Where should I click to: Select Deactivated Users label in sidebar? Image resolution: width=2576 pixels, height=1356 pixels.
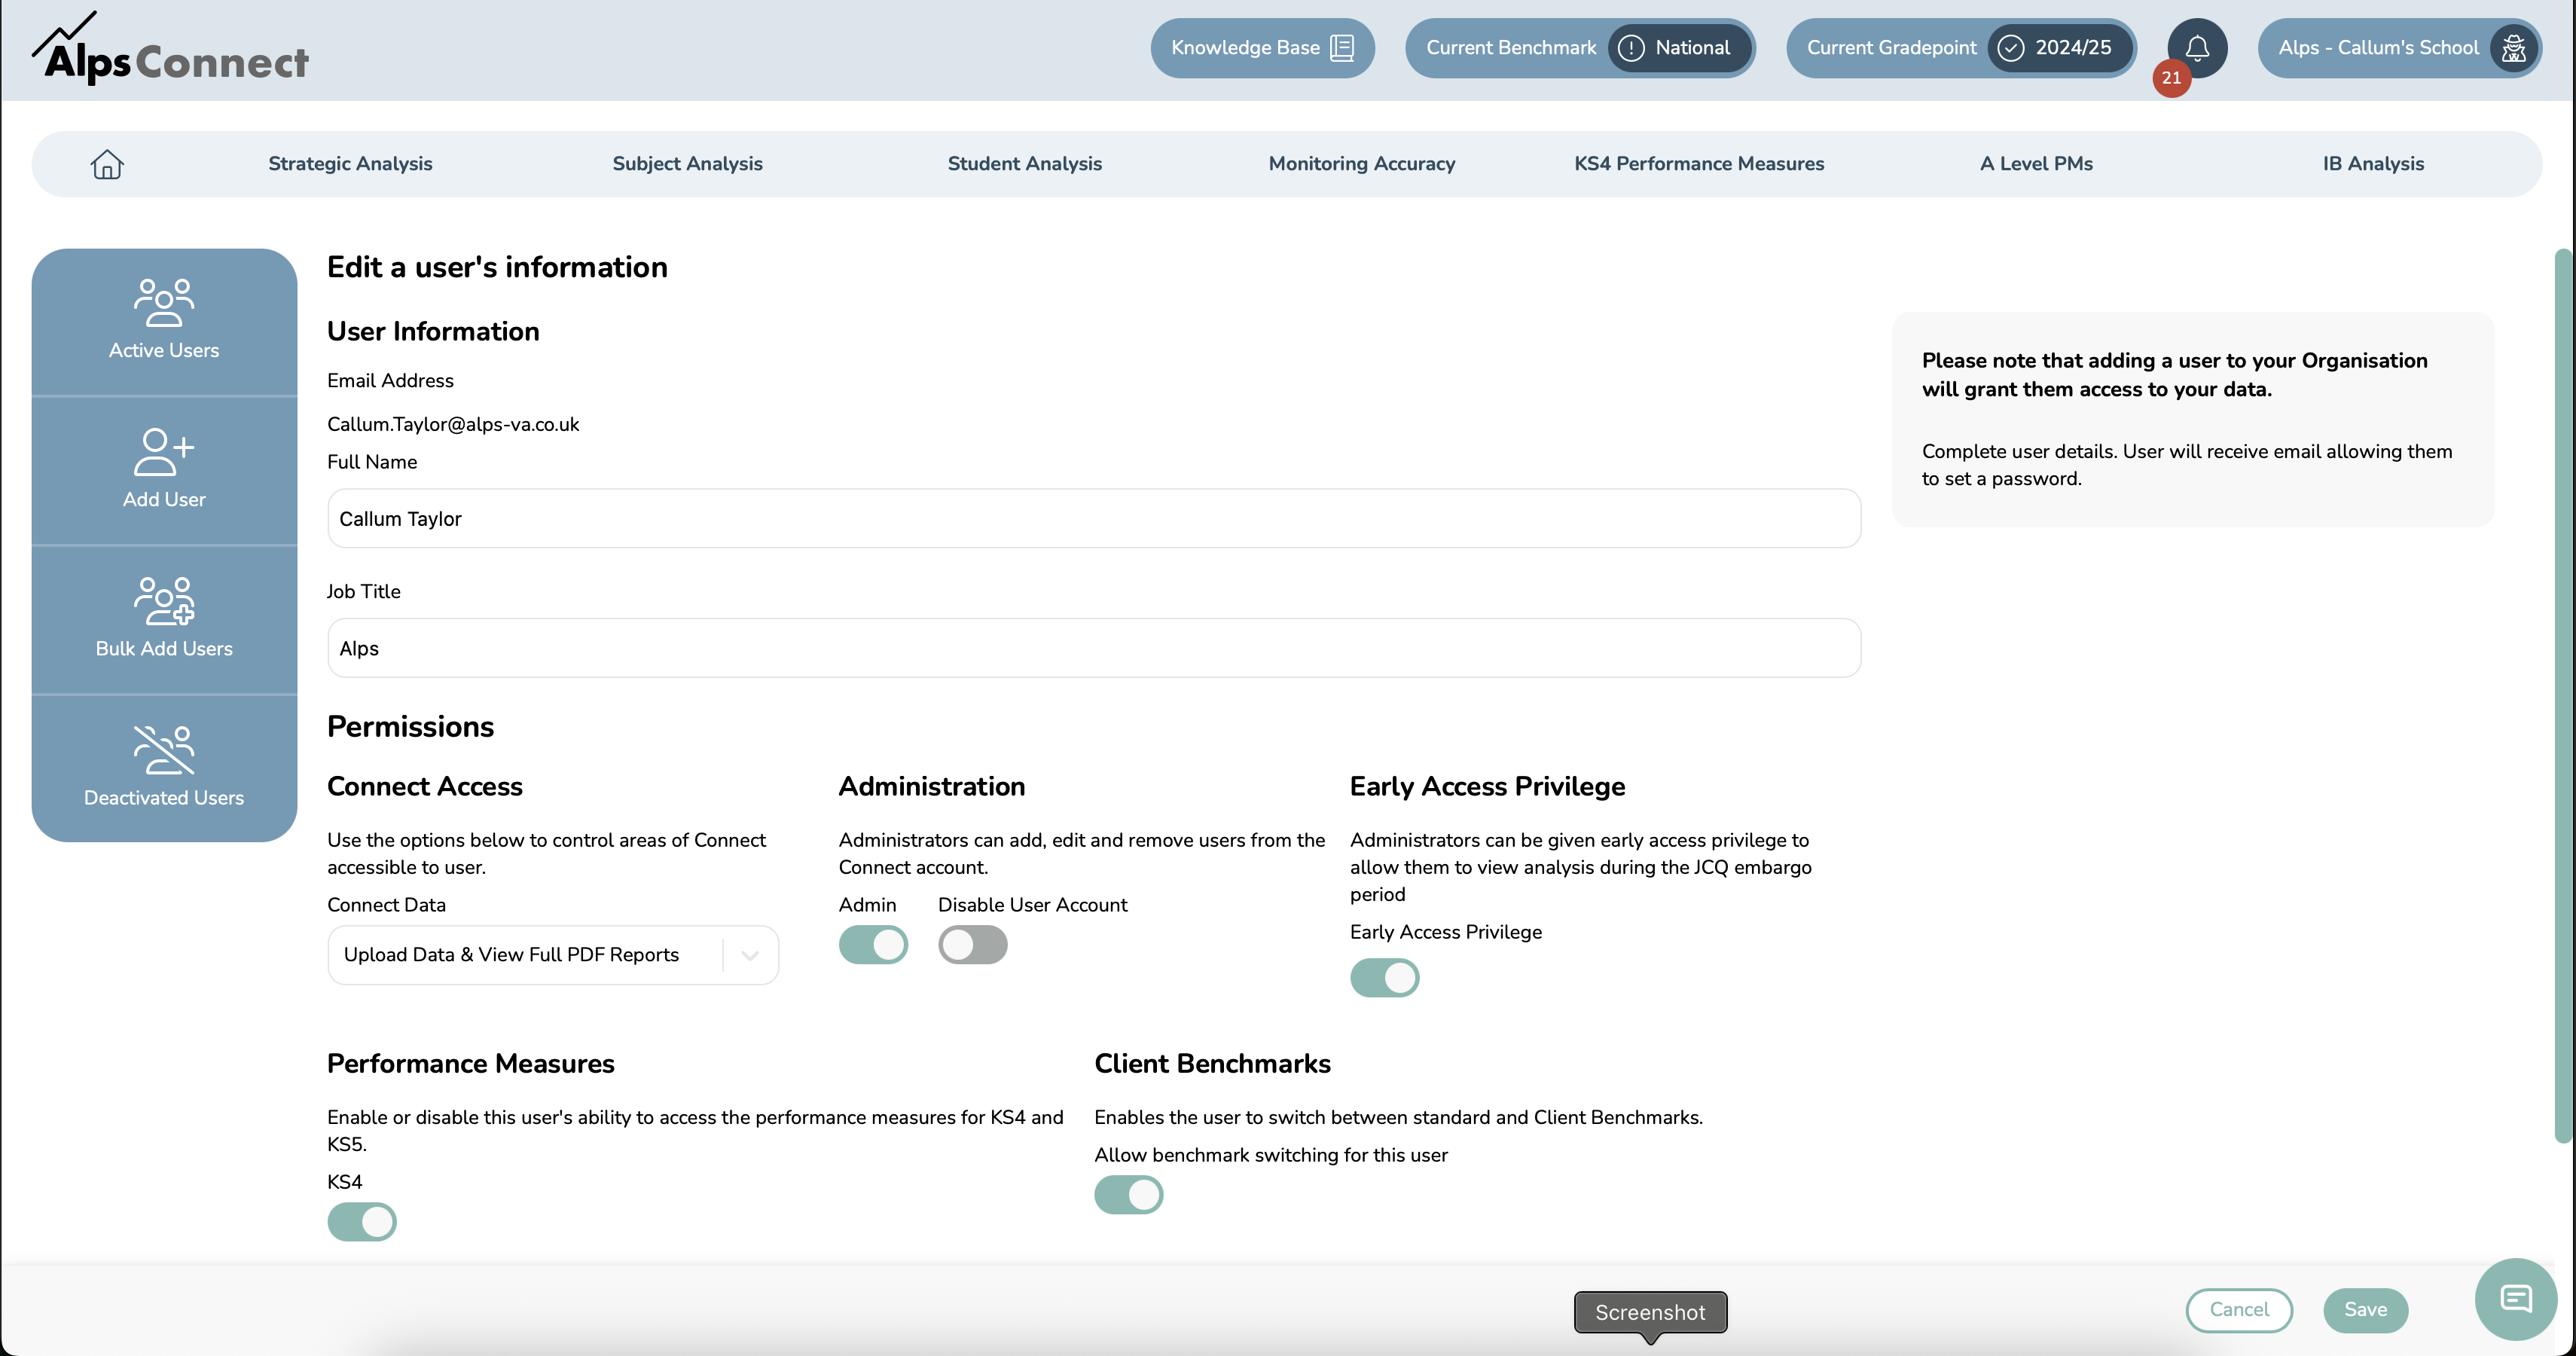164,798
